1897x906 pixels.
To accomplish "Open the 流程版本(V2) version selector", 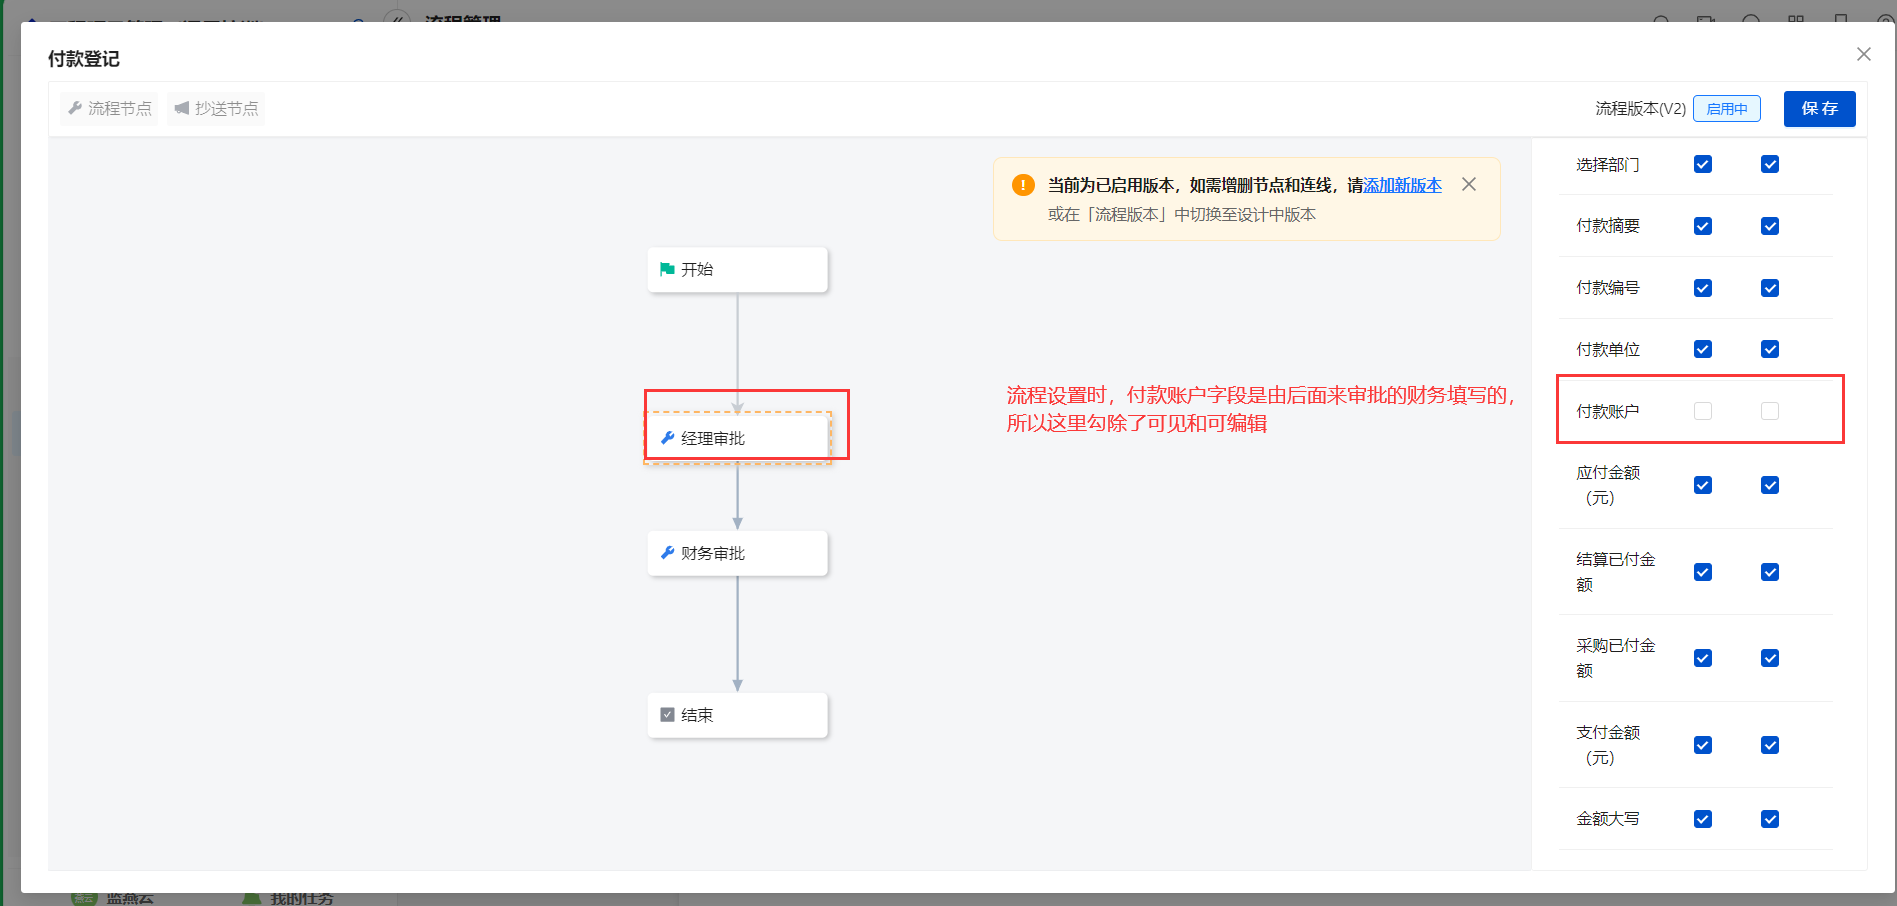I will pyautogui.click(x=1640, y=109).
